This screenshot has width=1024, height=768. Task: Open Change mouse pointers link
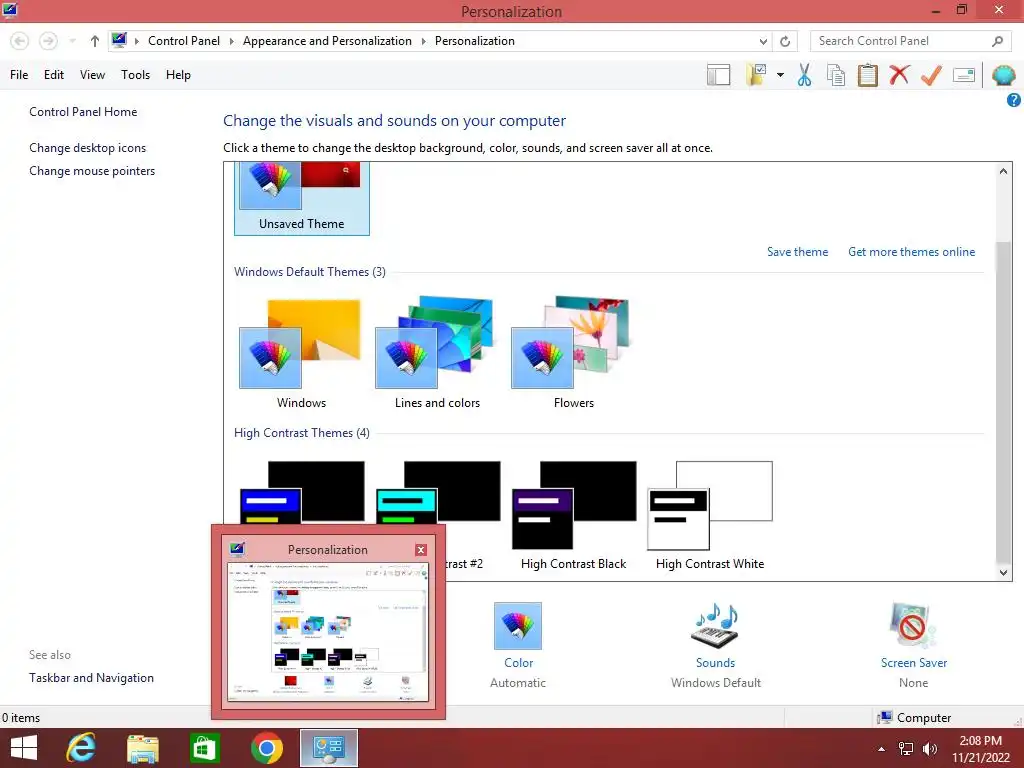pyautogui.click(x=92, y=171)
